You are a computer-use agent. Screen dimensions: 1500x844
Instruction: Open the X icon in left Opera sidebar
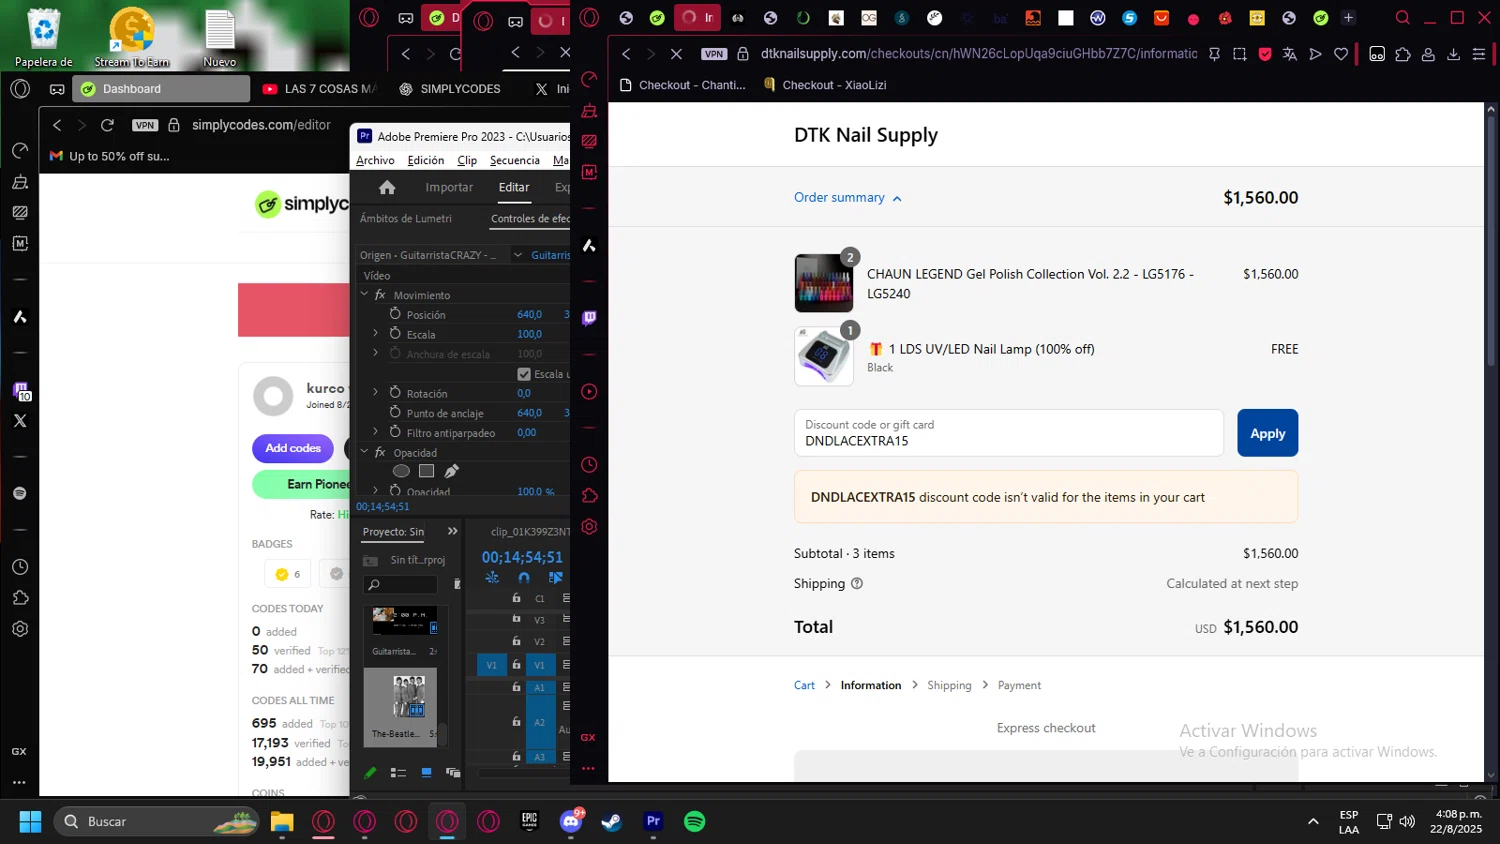[20, 421]
